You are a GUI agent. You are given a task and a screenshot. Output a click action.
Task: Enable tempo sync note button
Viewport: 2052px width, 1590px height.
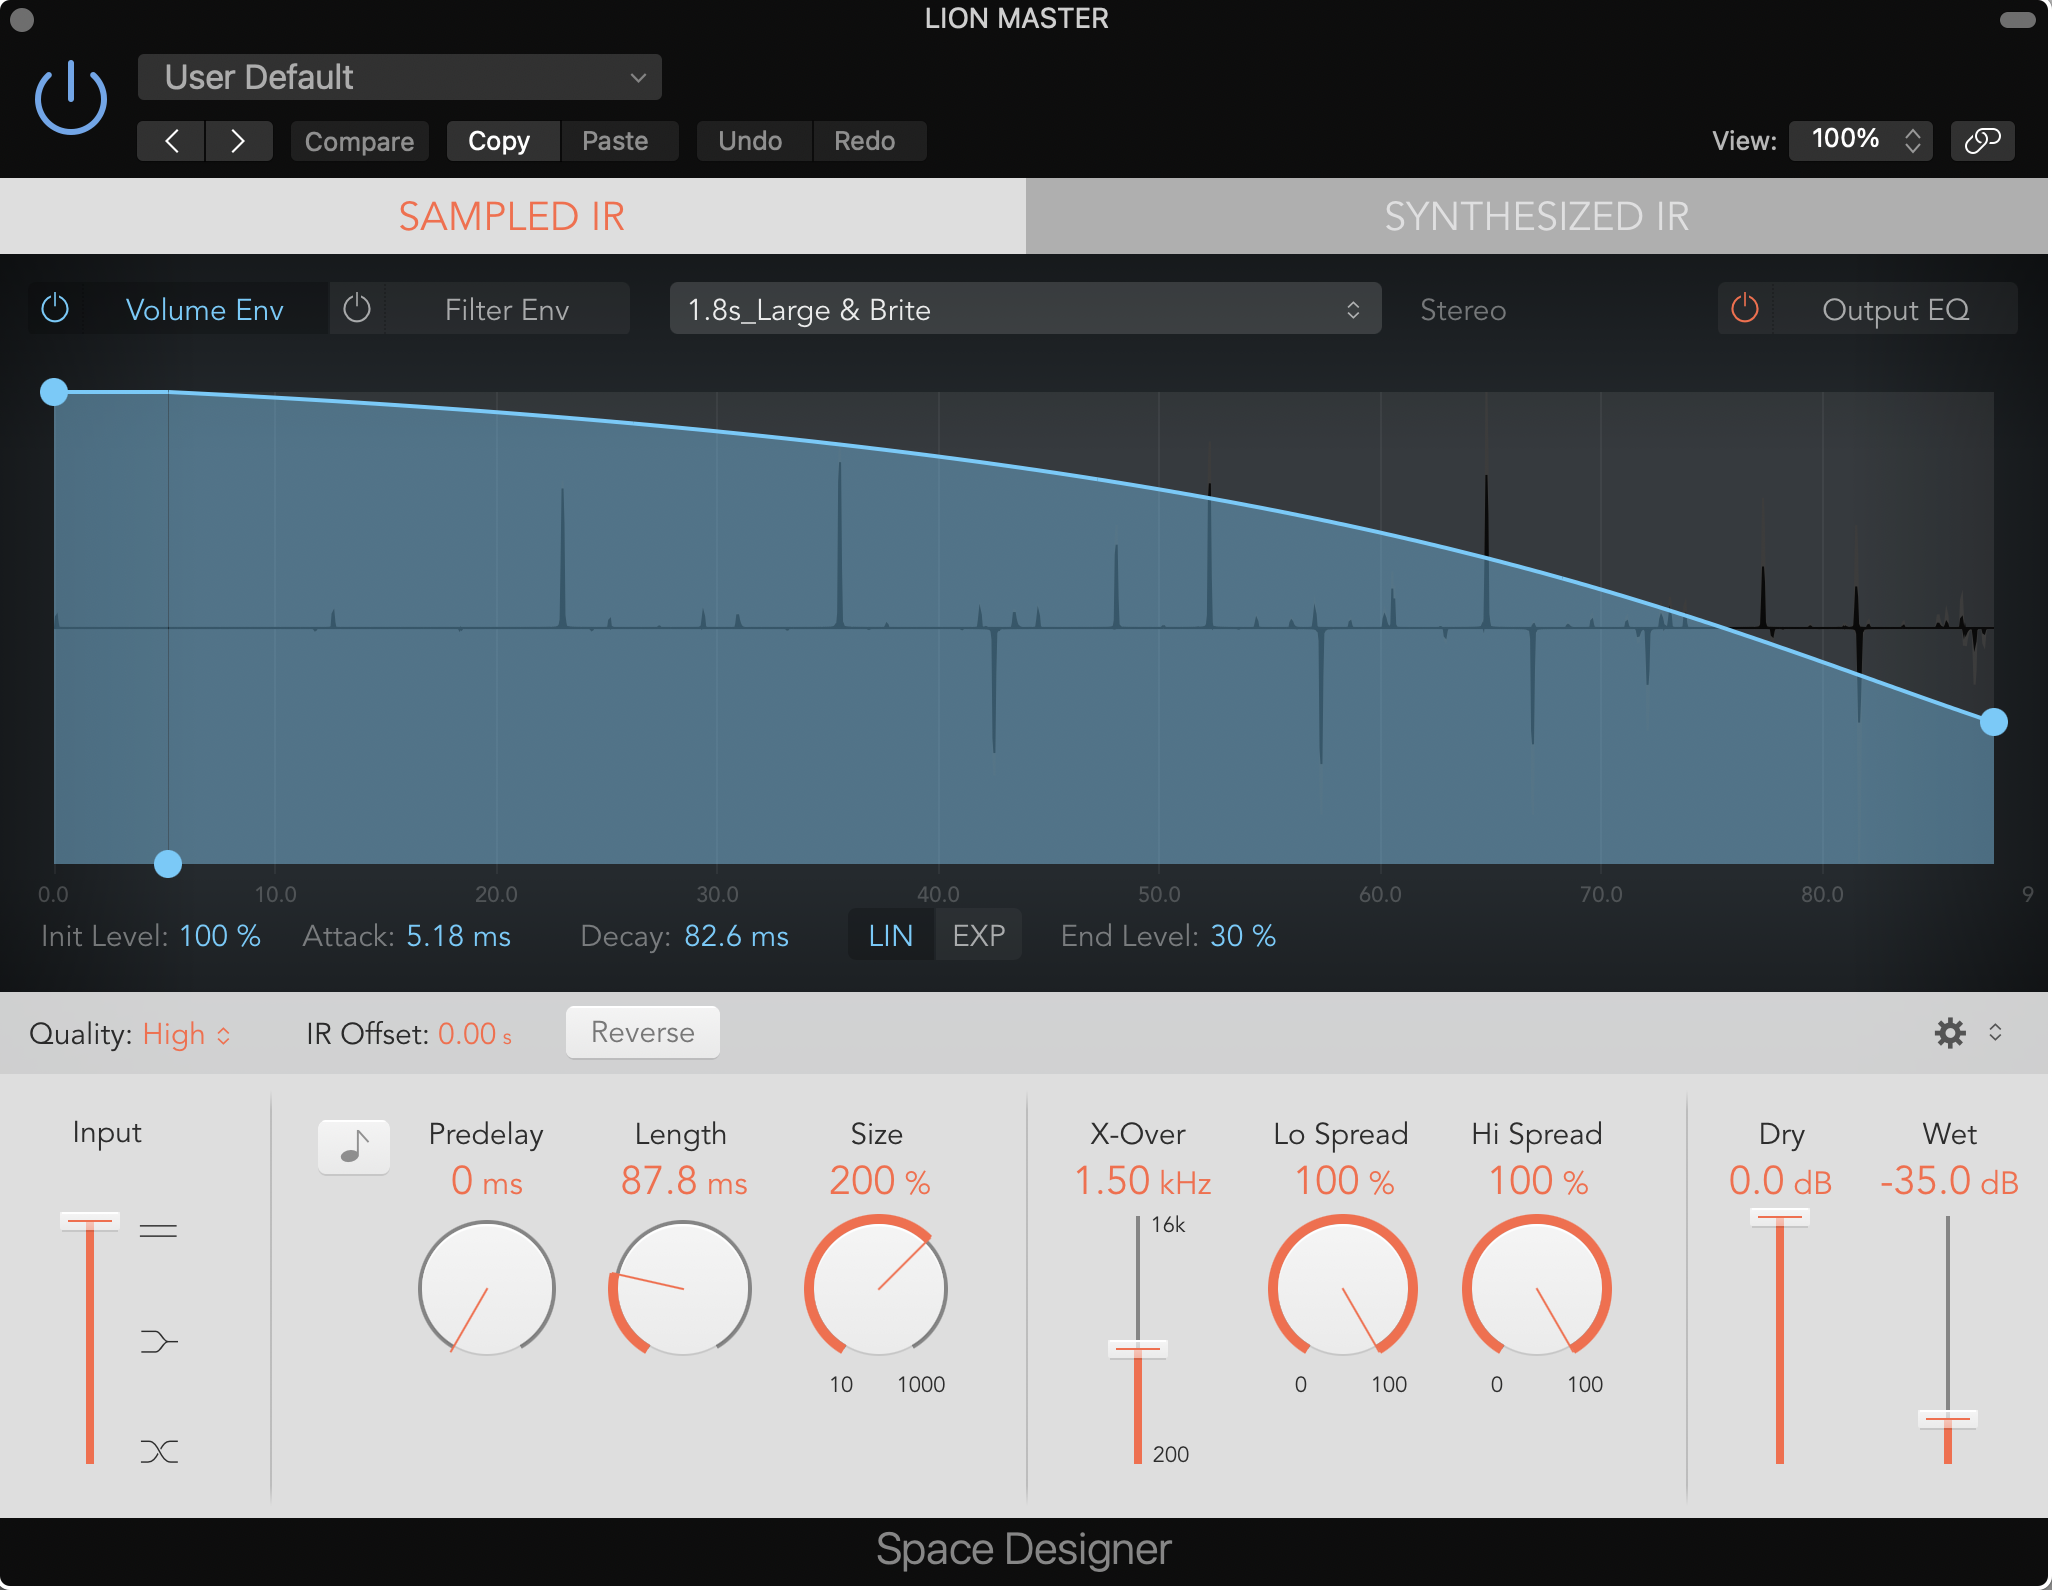353,1146
